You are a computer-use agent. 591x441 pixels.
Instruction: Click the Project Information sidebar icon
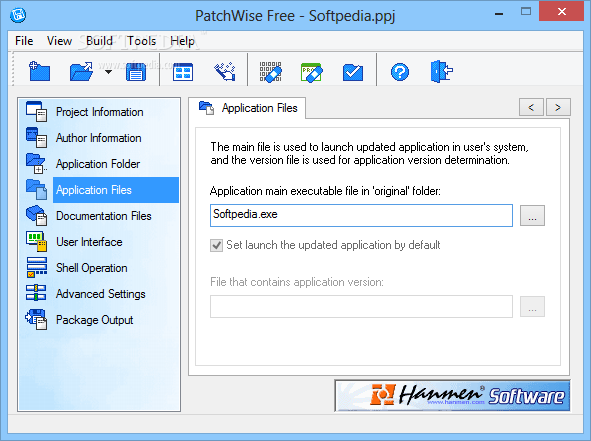(x=37, y=111)
